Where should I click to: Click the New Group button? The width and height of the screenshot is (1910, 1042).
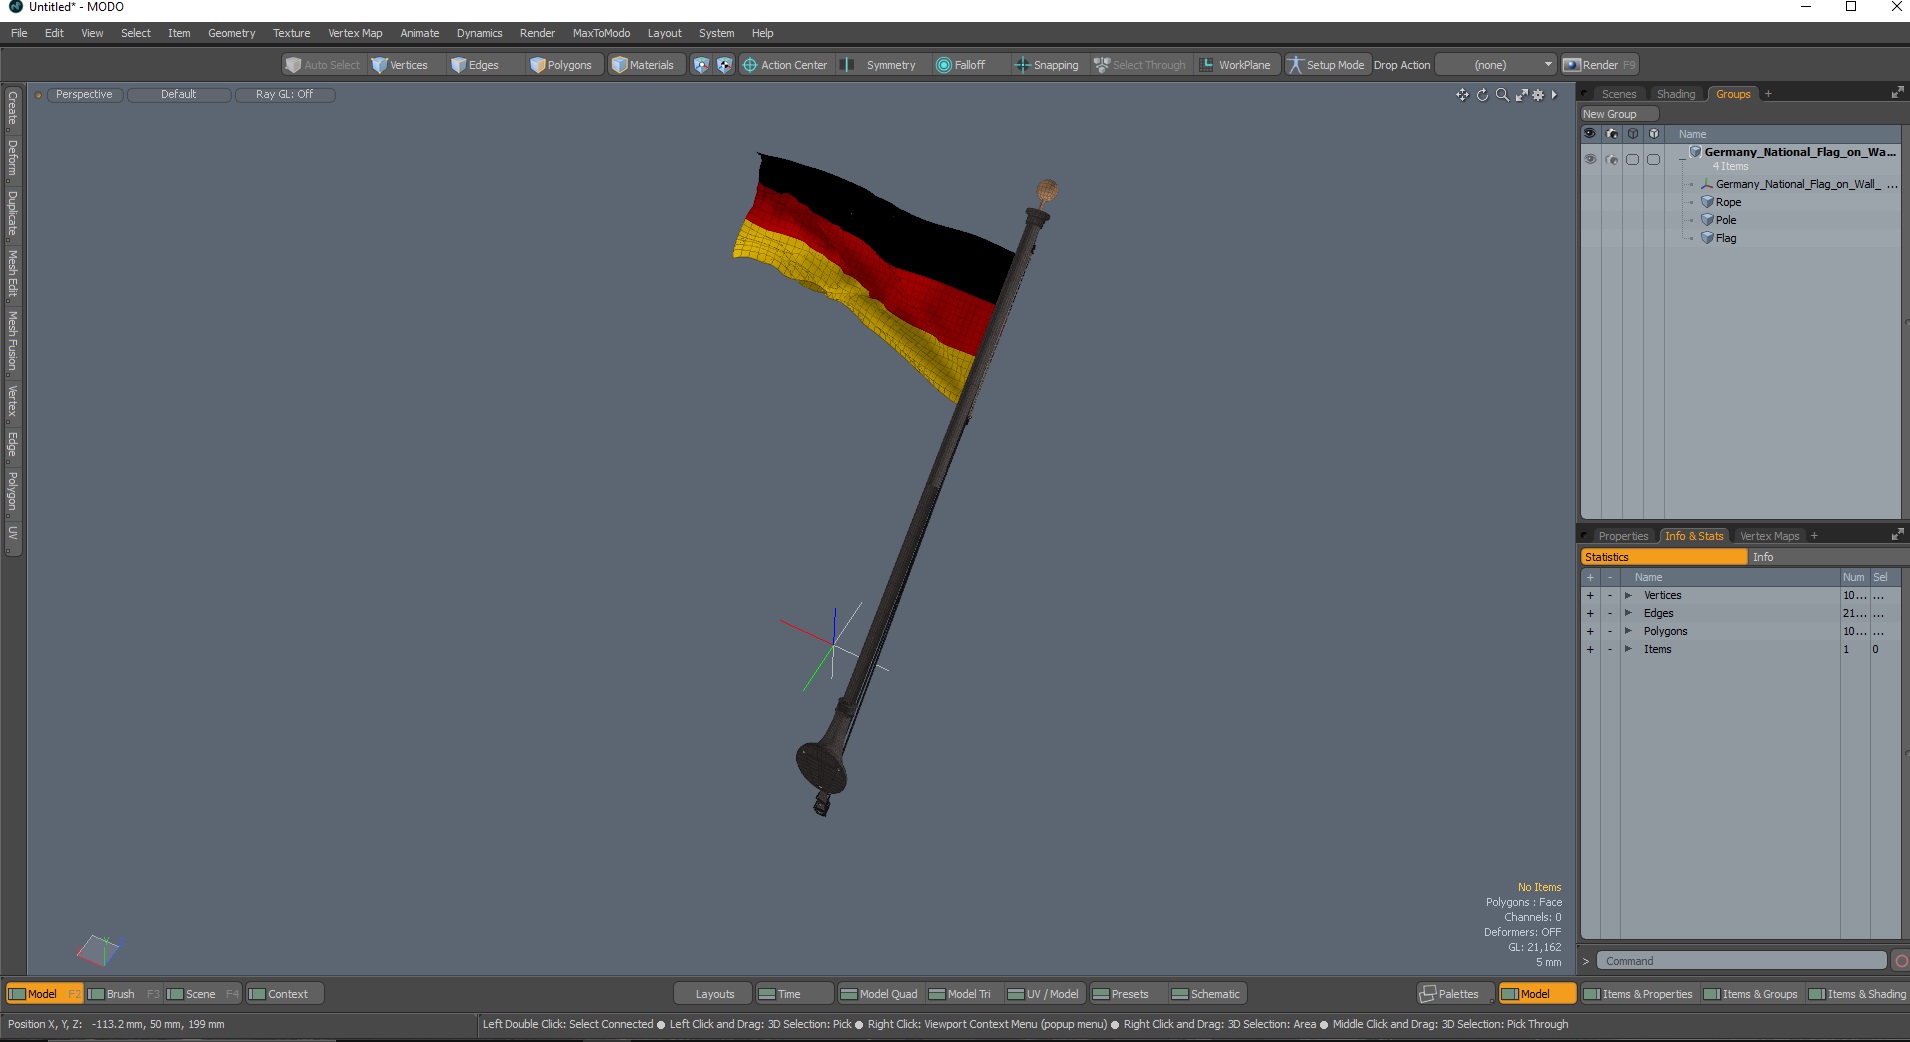[1619, 114]
